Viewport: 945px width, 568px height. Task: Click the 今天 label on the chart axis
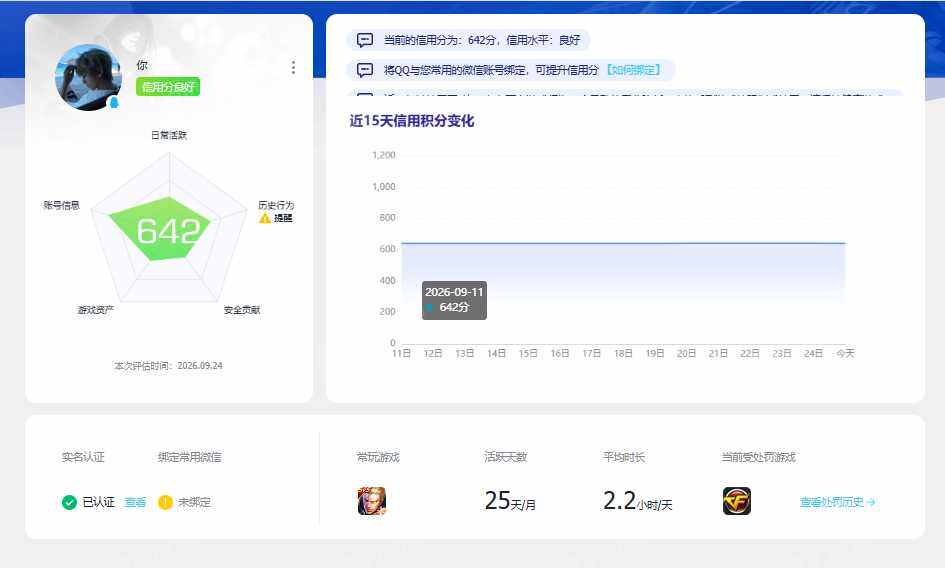[846, 353]
